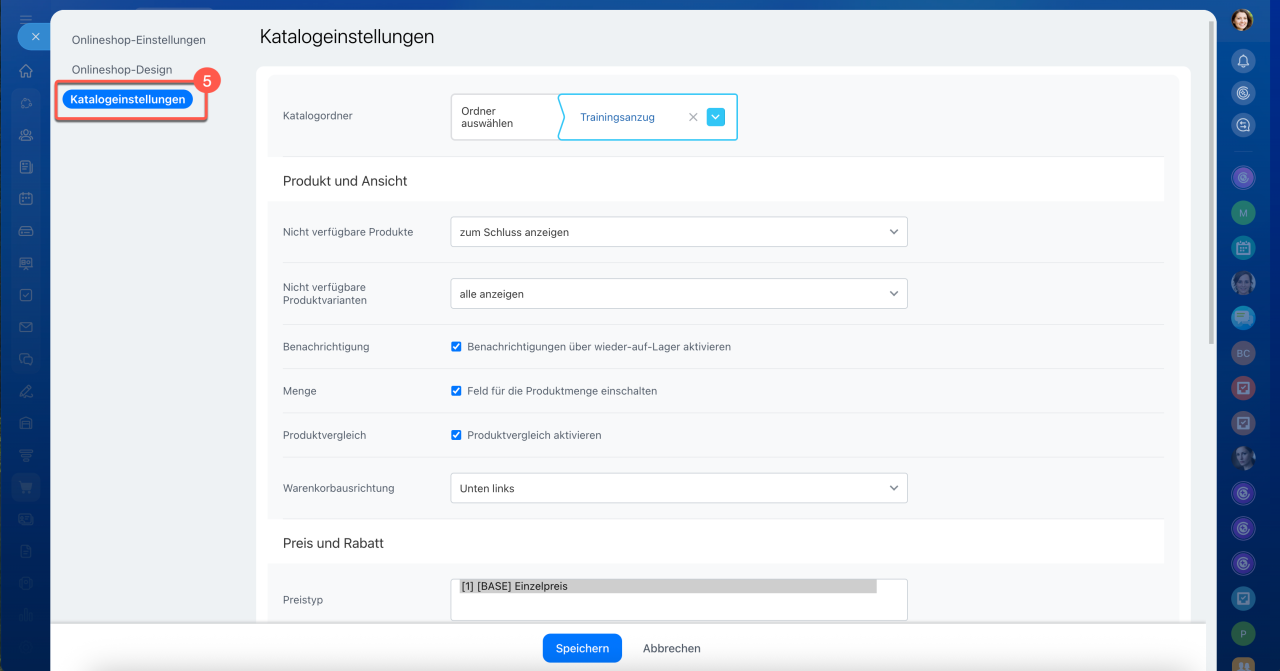Image resolution: width=1280 pixels, height=671 pixels.
Task: Open the green 'M' chat avatar
Action: 1243,213
